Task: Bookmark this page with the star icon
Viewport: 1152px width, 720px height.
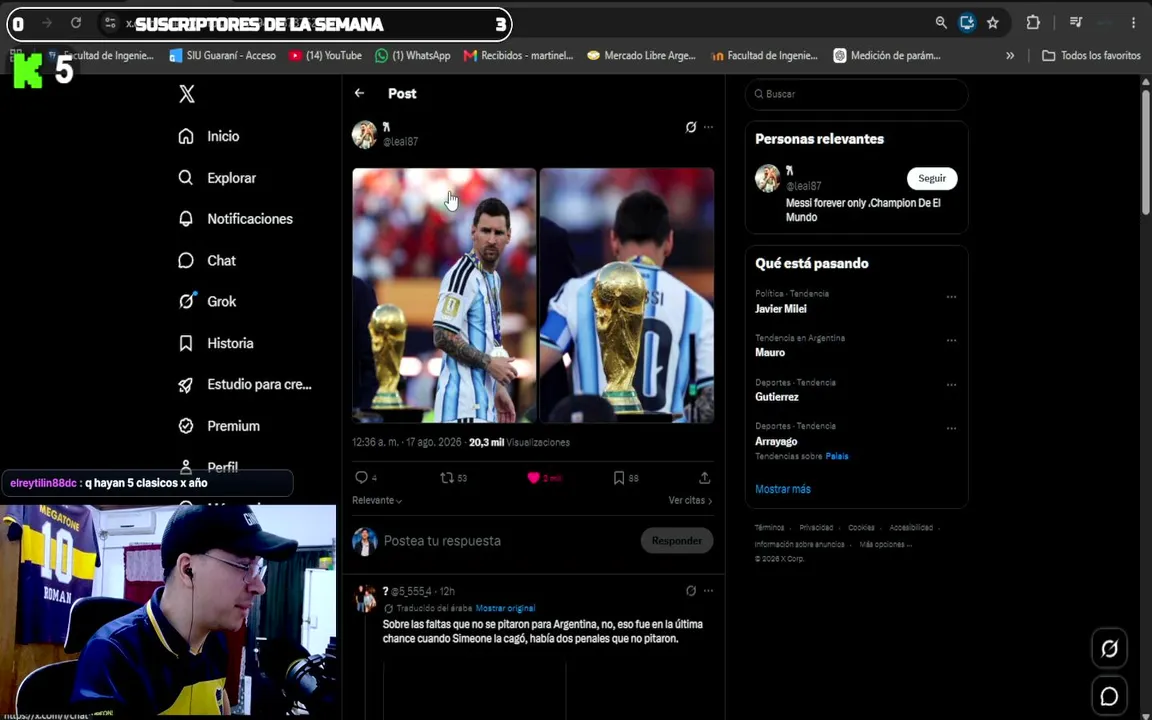Action: tap(993, 23)
